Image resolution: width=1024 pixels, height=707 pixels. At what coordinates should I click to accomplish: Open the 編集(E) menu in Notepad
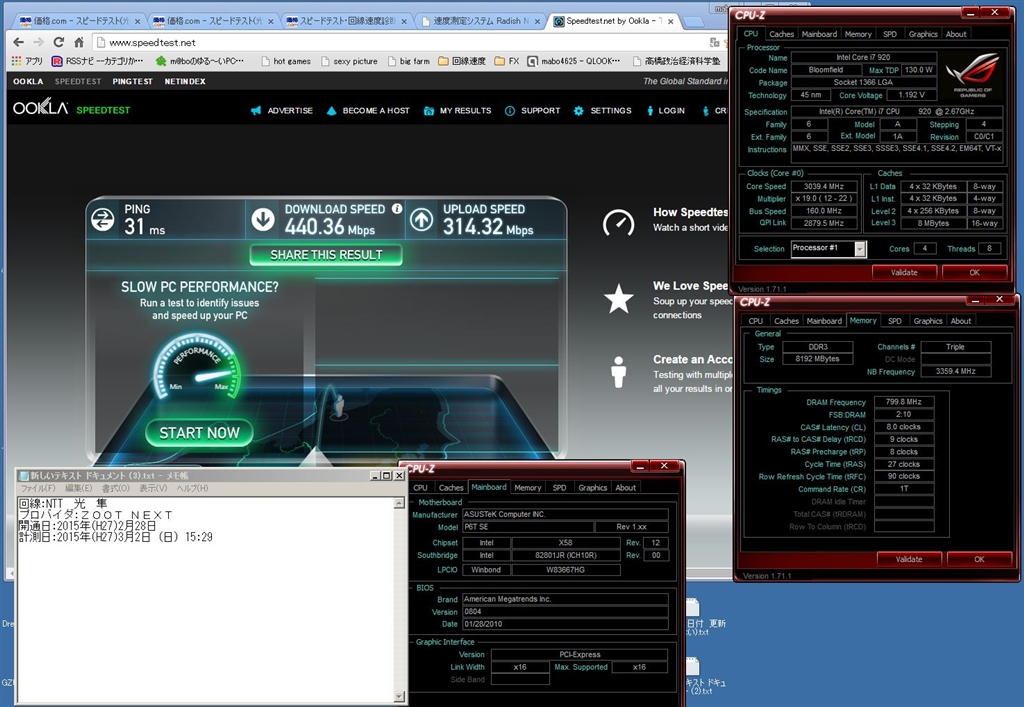pos(79,488)
